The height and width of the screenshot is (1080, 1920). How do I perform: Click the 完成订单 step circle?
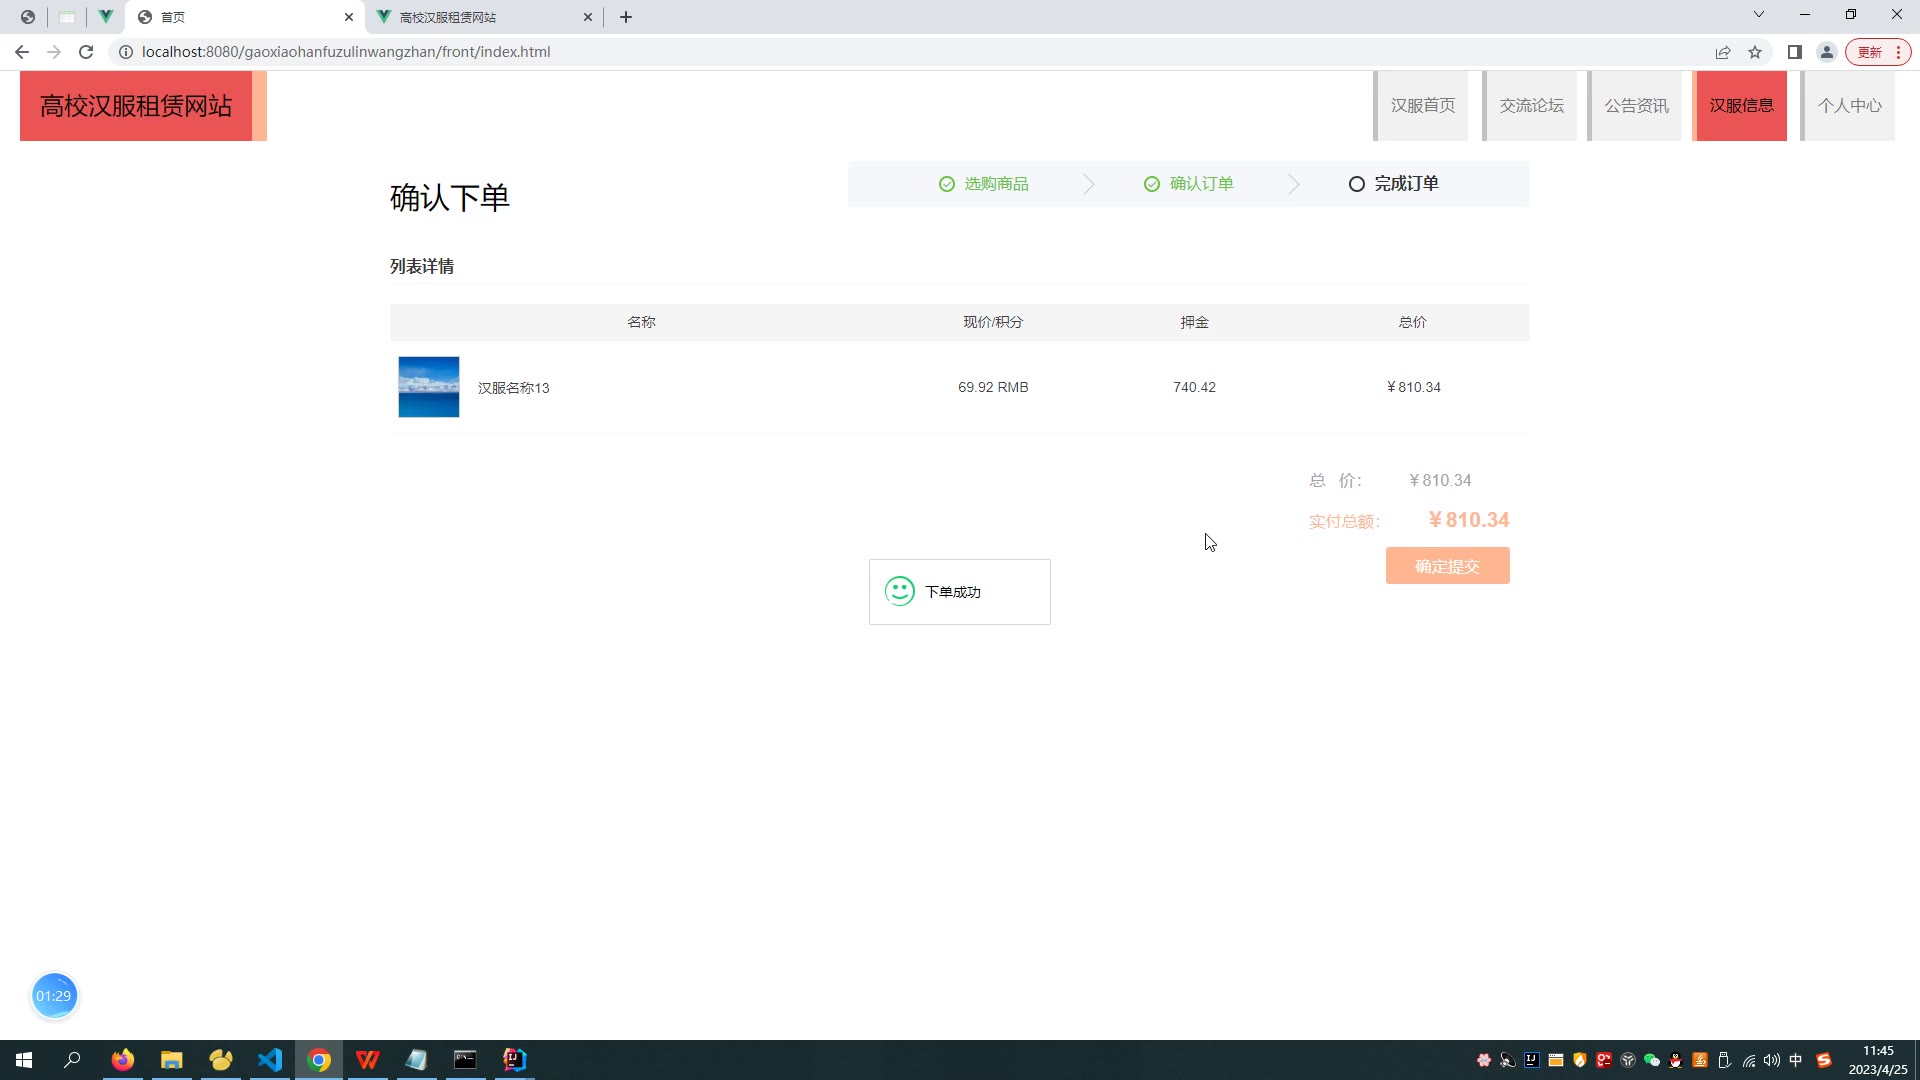[1356, 184]
